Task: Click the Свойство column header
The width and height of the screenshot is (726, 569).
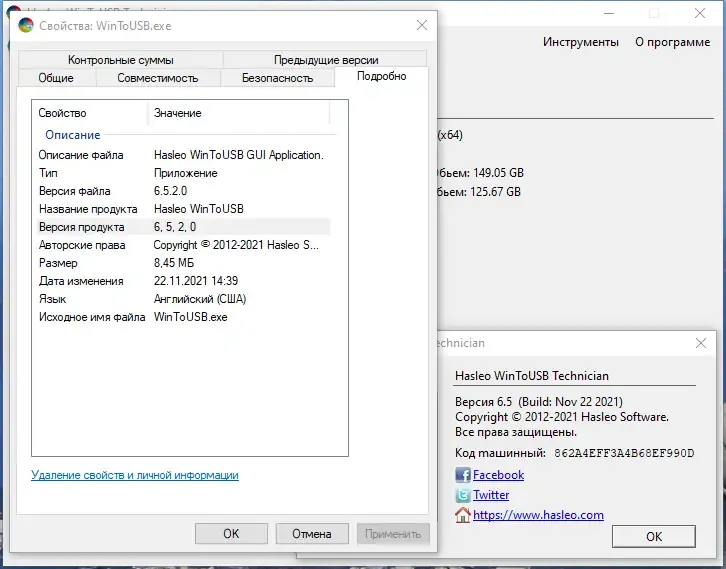Action: tap(90, 113)
